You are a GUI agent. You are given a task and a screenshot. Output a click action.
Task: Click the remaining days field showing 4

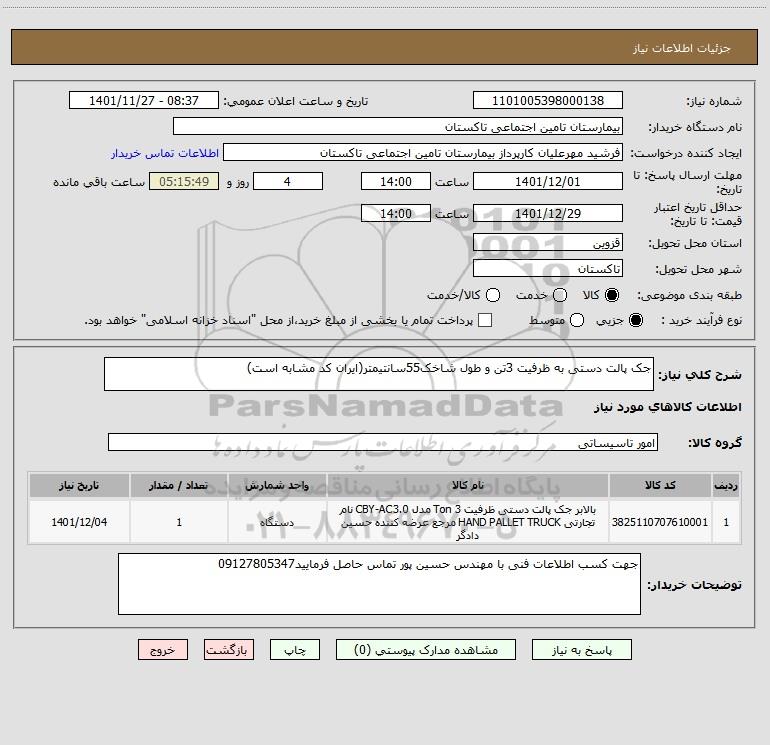coord(288,181)
